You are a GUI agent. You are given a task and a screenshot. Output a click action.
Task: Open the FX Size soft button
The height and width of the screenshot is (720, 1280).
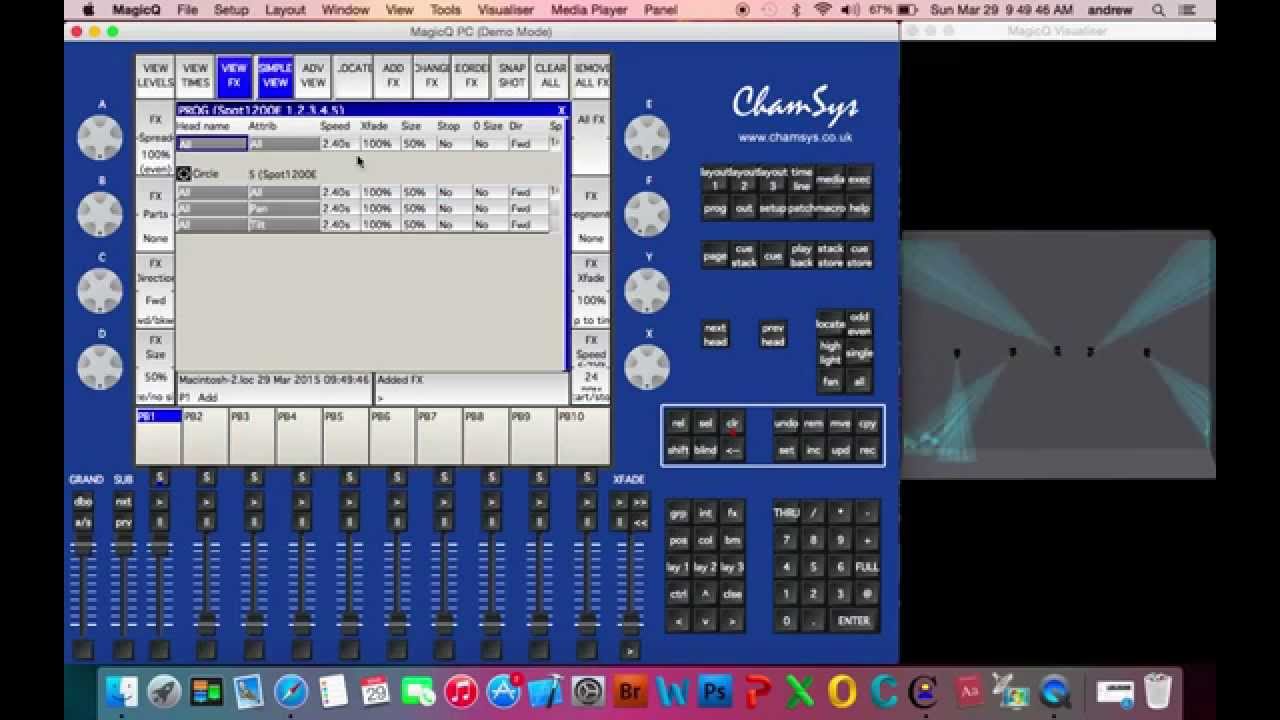coord(155,367)
